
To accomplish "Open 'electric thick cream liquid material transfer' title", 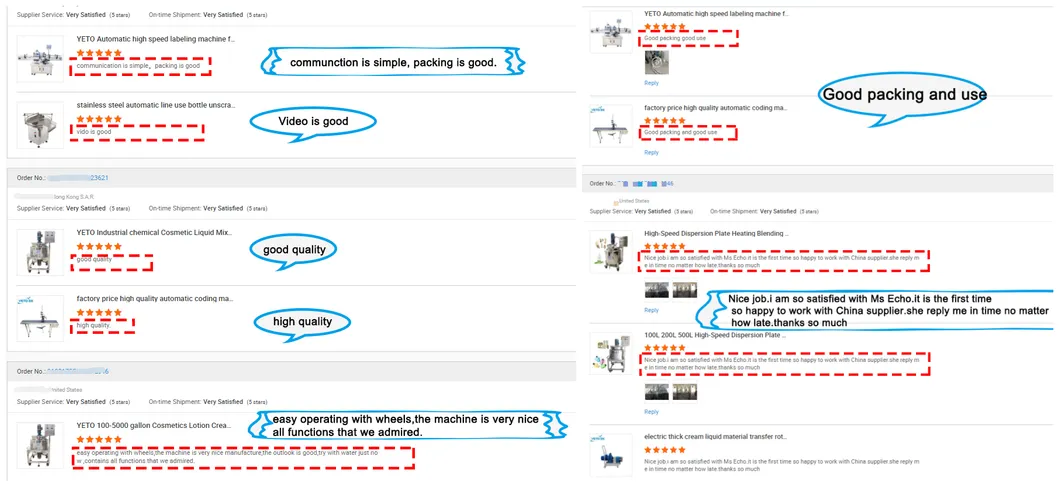I will [x=715, y=437].
